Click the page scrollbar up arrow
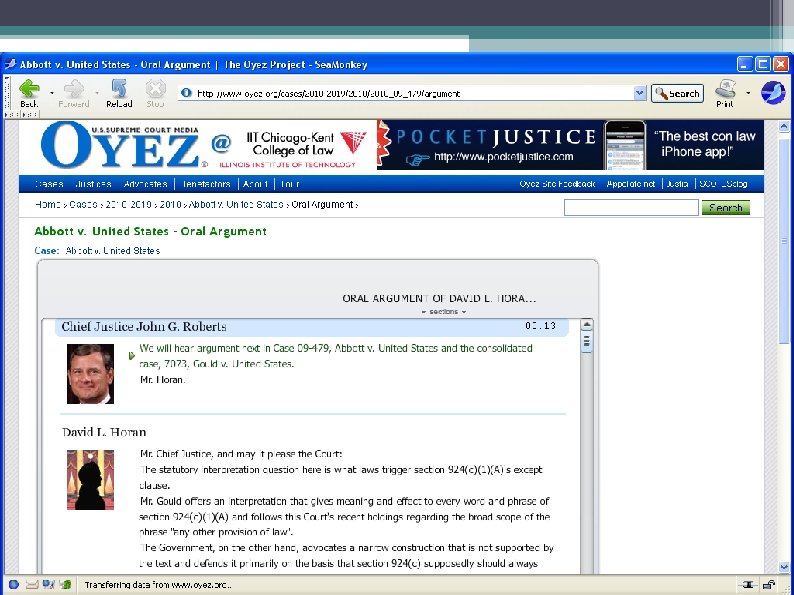The image size is (794, 595). click(784, 126)
